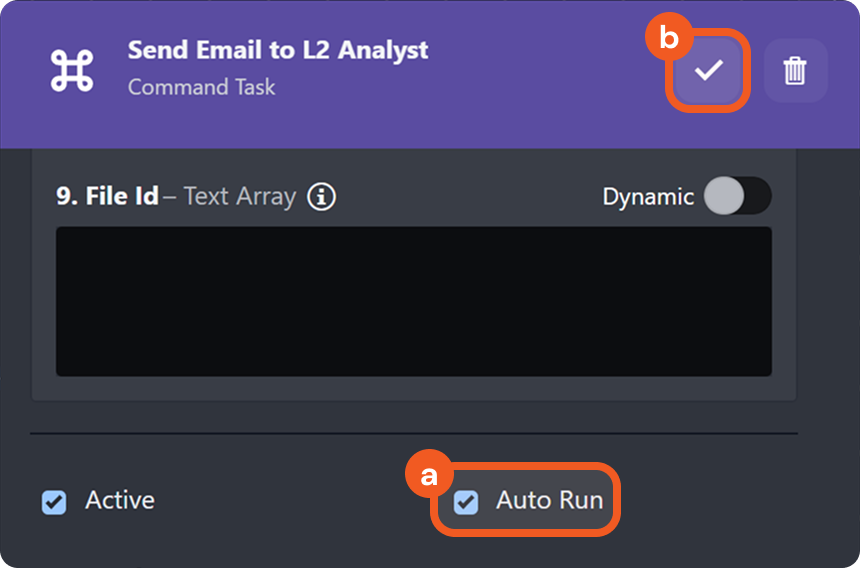Open the info tooltip beside File Id
Image resolution: width=860 pixels, height=568 pixels.
click(321, 197)
